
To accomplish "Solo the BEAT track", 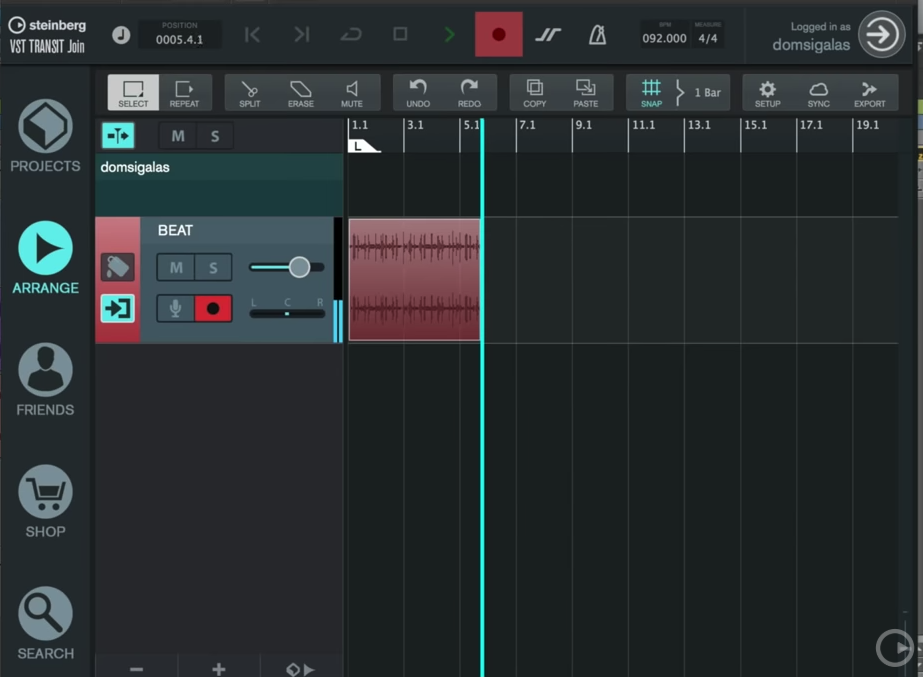I will coord(213,268).
